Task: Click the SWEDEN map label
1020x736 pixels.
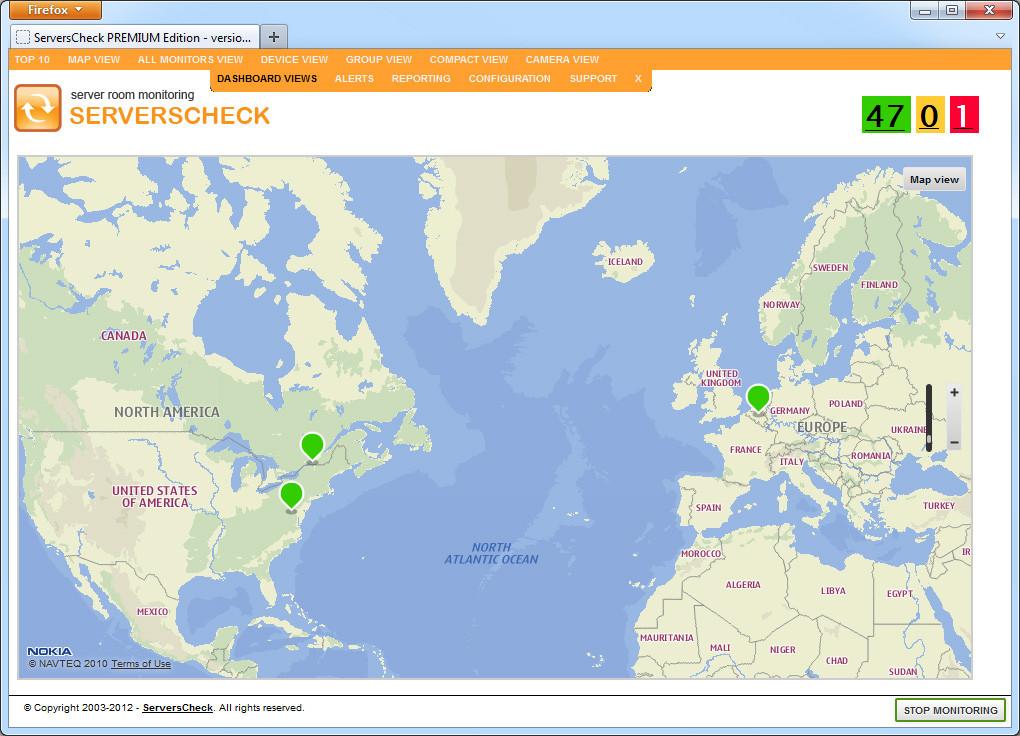Action: point(830,267)
